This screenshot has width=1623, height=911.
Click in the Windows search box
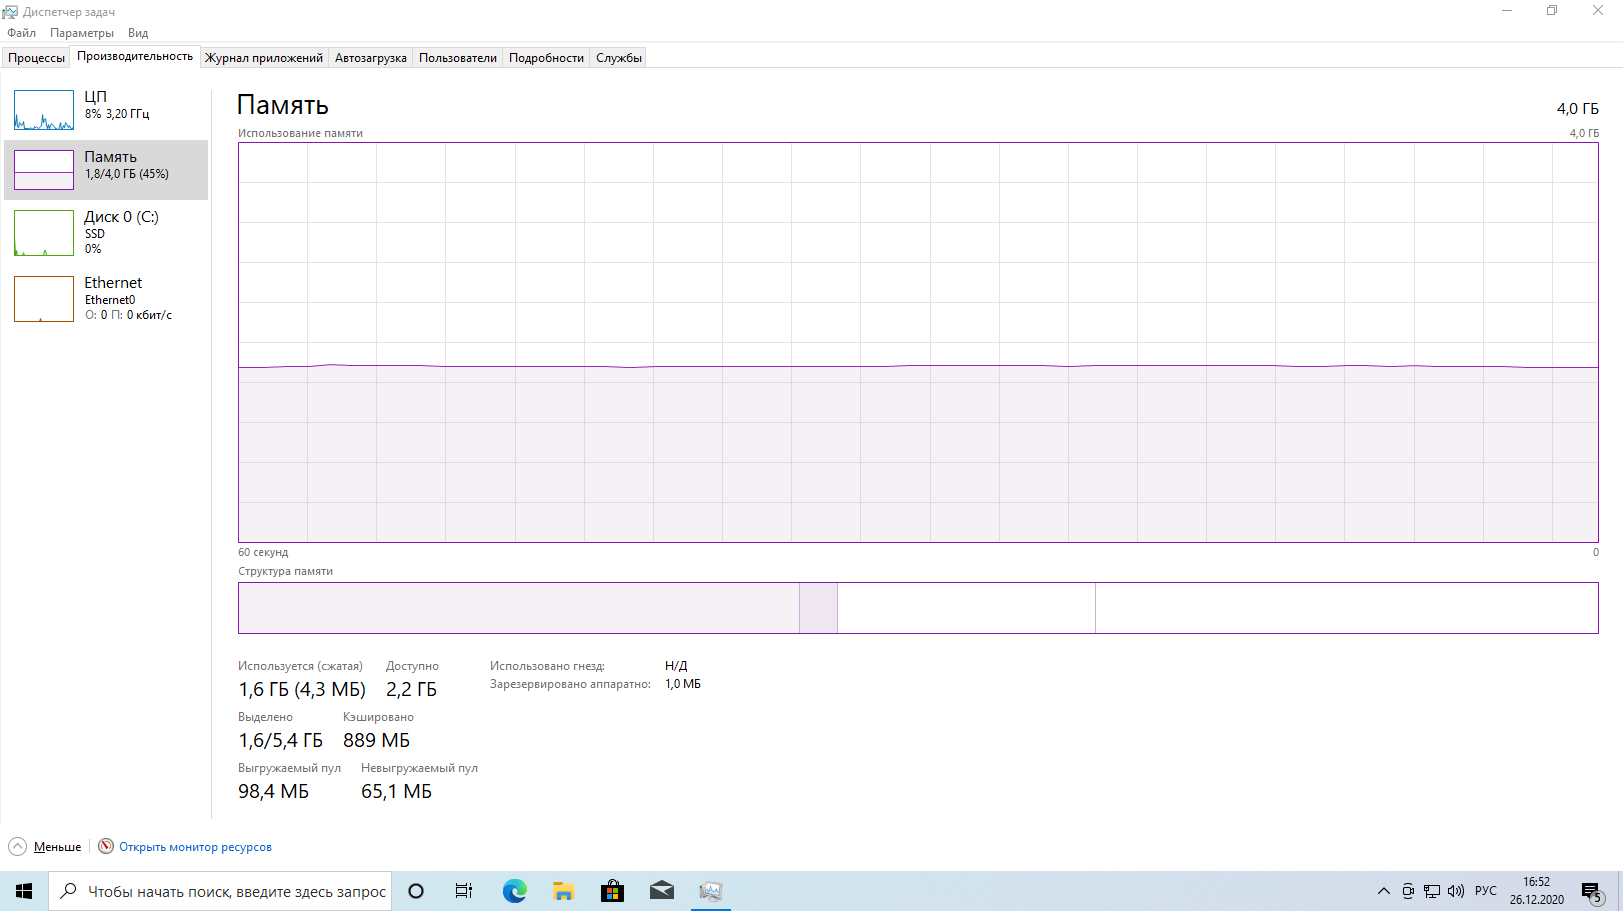236,891
